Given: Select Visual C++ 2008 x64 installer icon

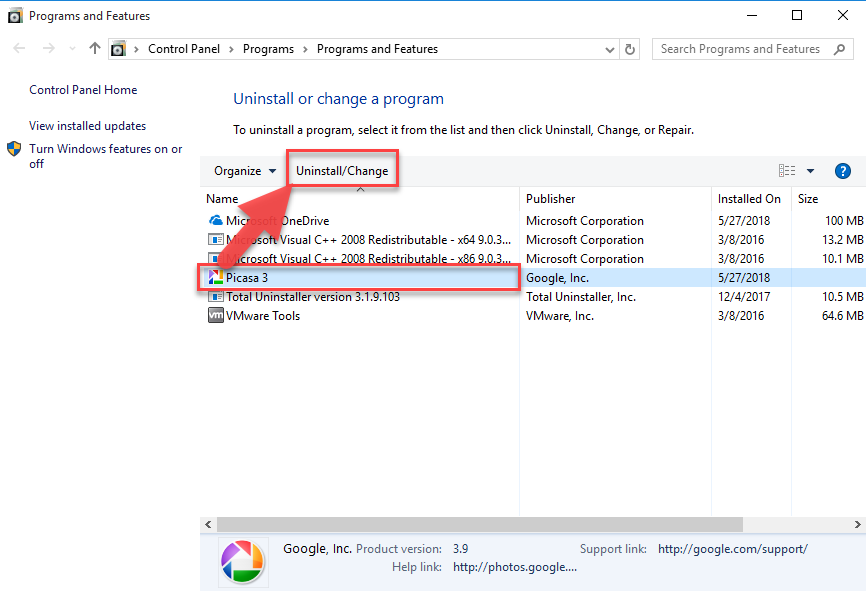Looking at the screenshot, I should pos(215,240).
